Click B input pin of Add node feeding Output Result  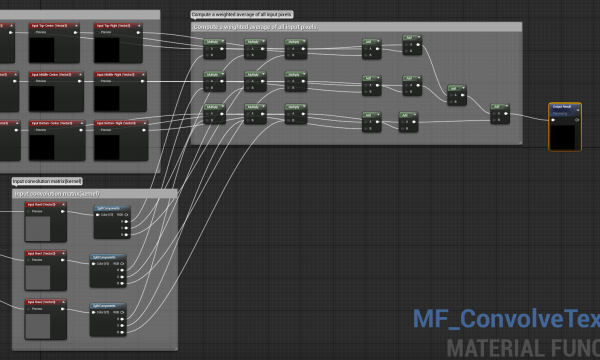pyautogui.click(x=494, y=120)
